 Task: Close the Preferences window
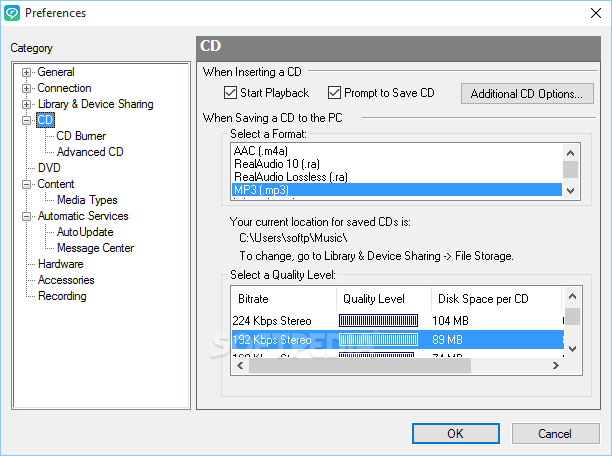tap(596, 13)
